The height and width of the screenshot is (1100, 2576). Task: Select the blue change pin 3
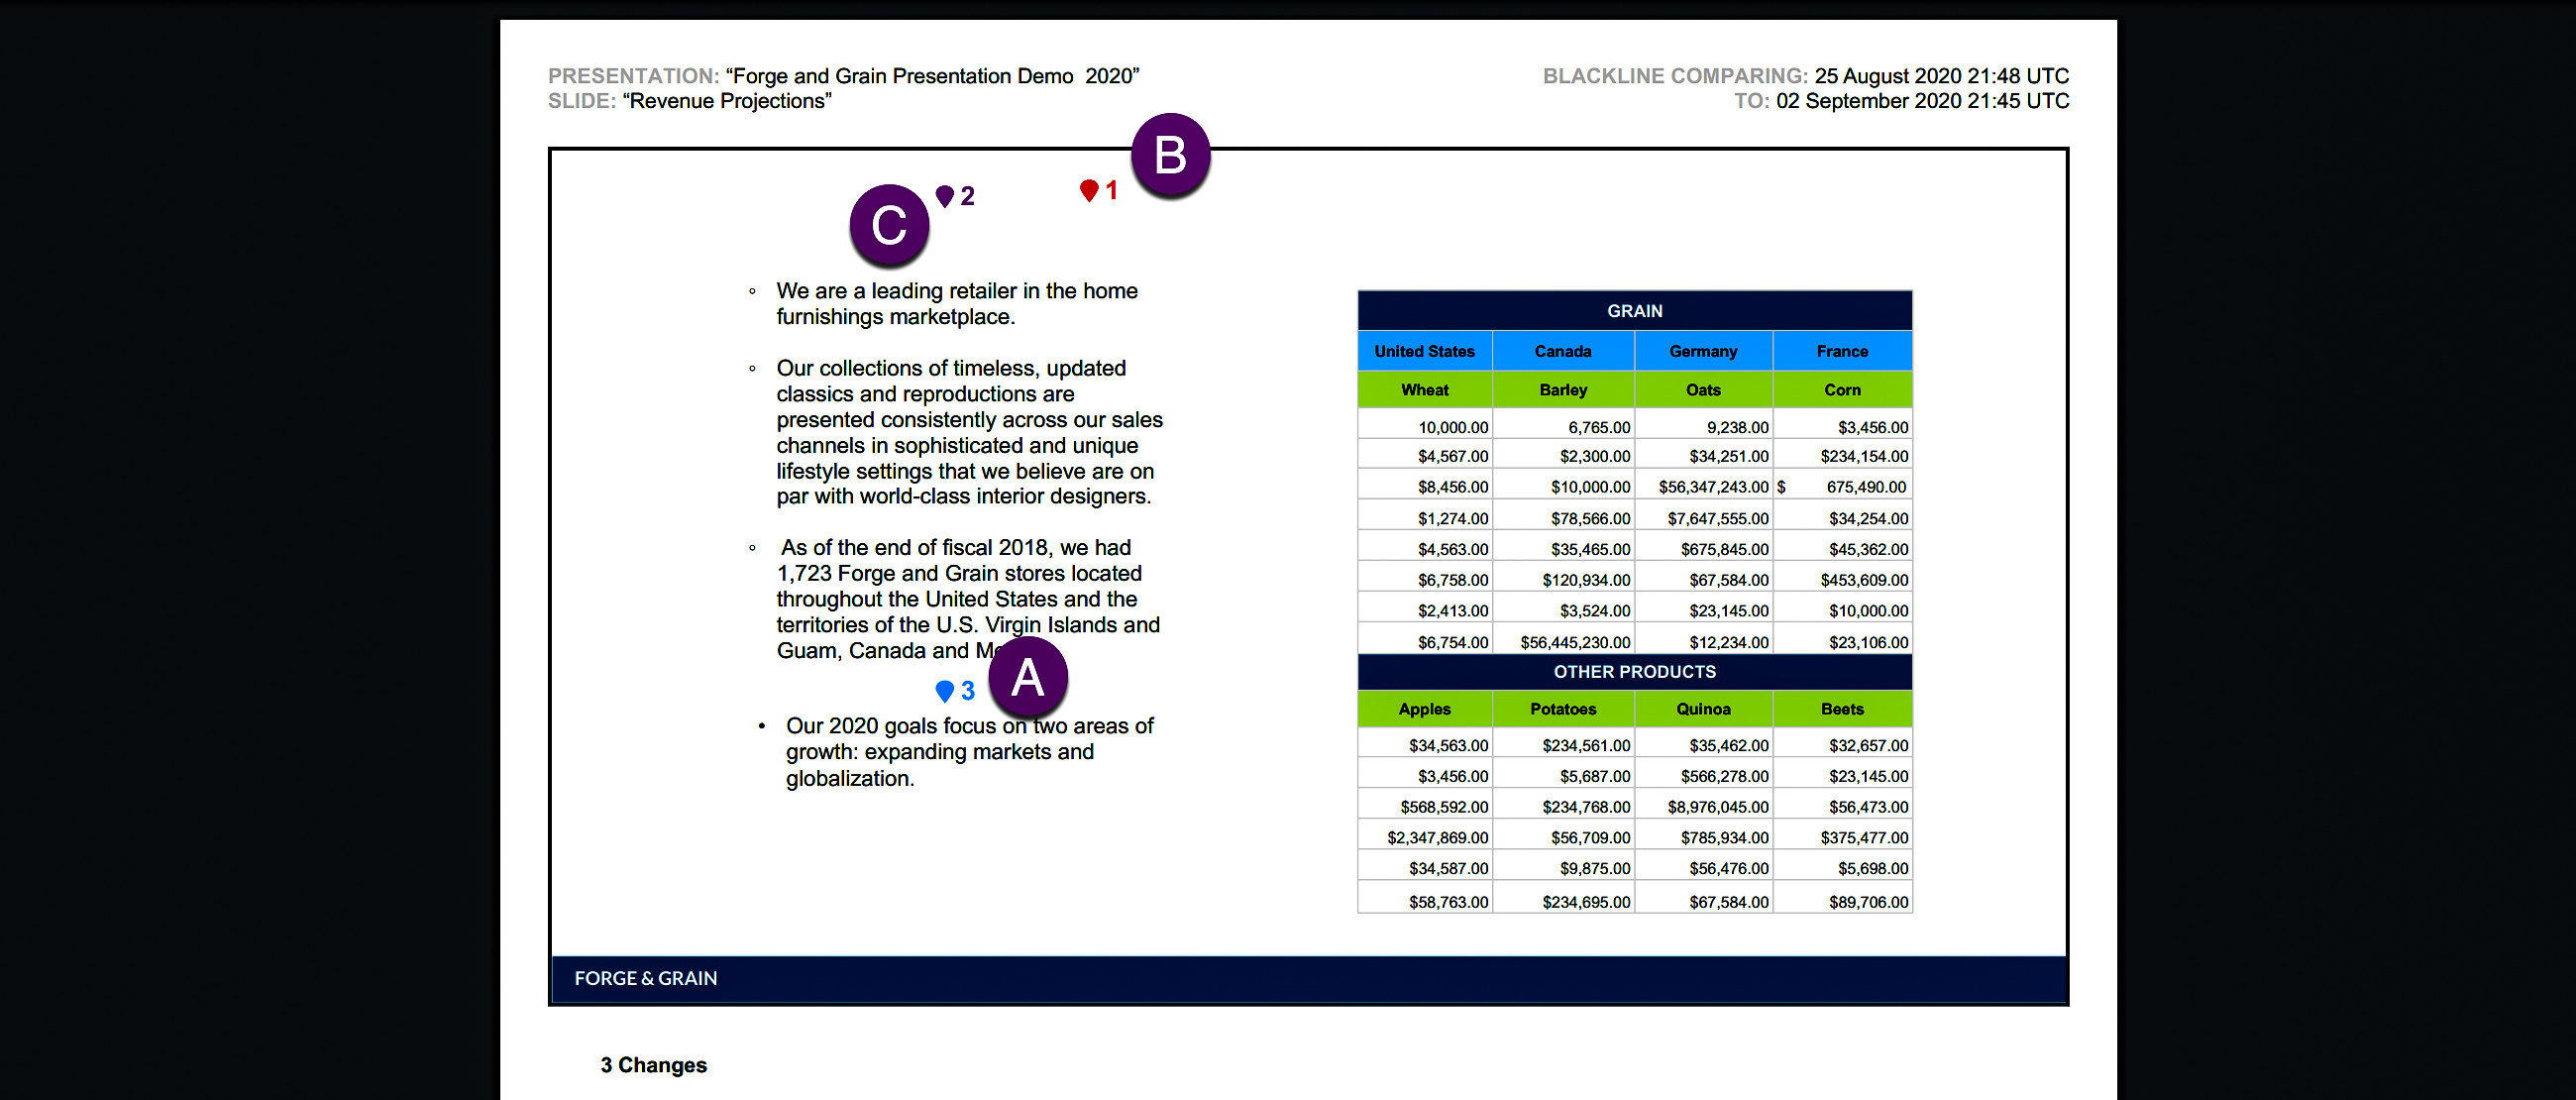coord(943,690)
